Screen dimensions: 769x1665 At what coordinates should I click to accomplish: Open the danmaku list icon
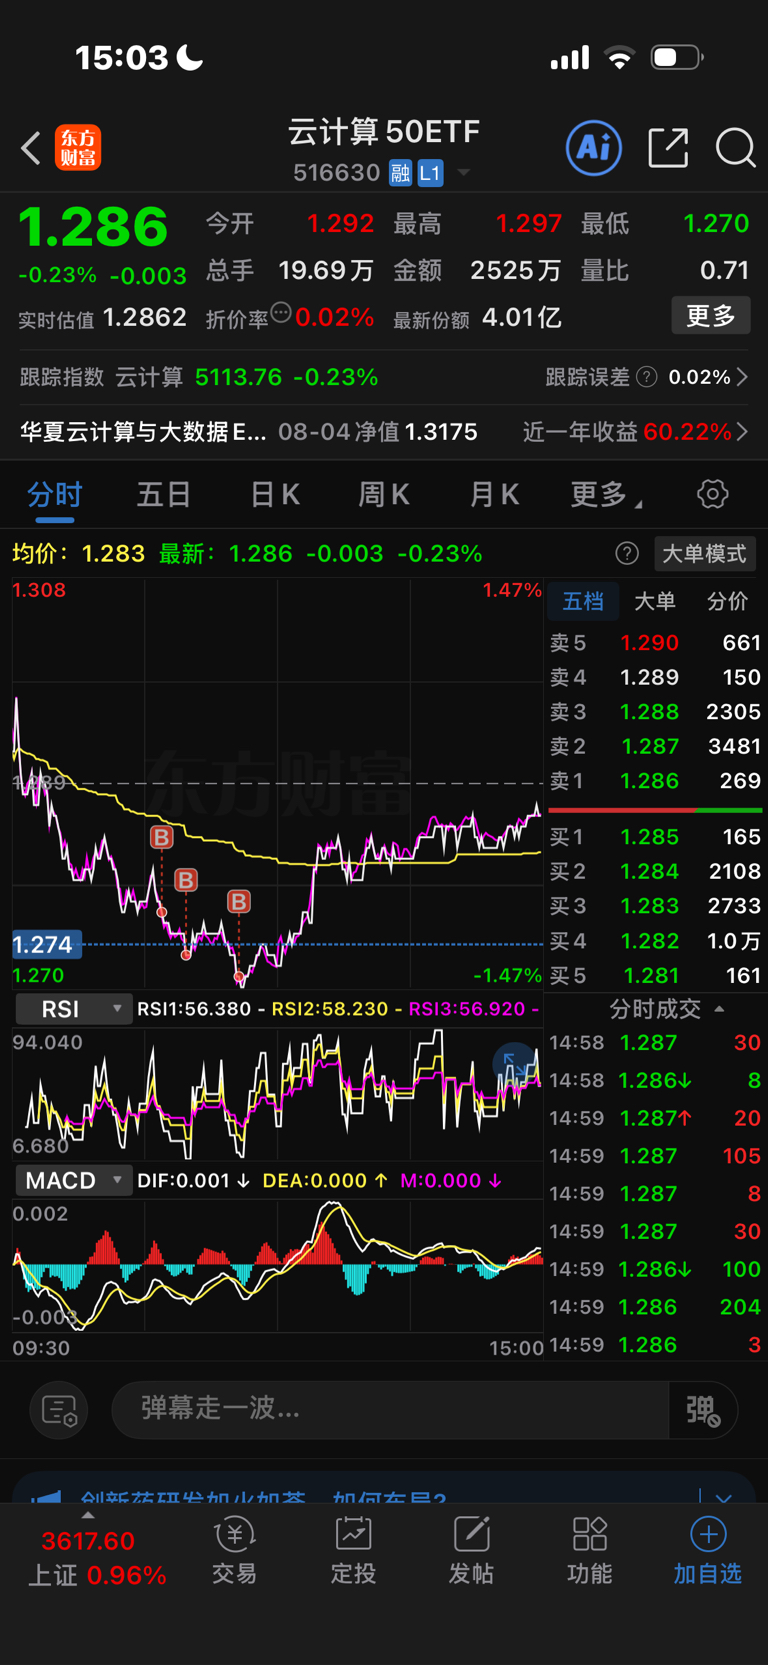point(59,1410)
